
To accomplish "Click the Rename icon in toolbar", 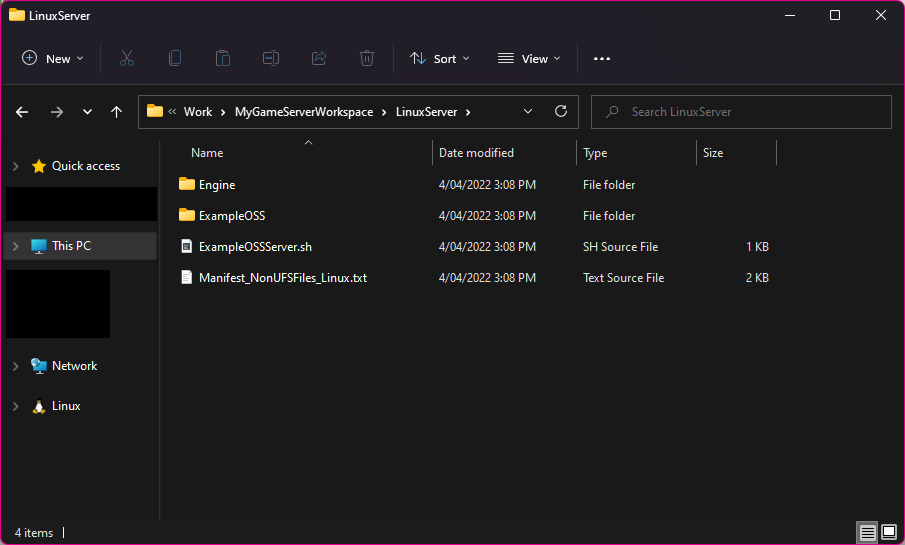I will [271, 59].
